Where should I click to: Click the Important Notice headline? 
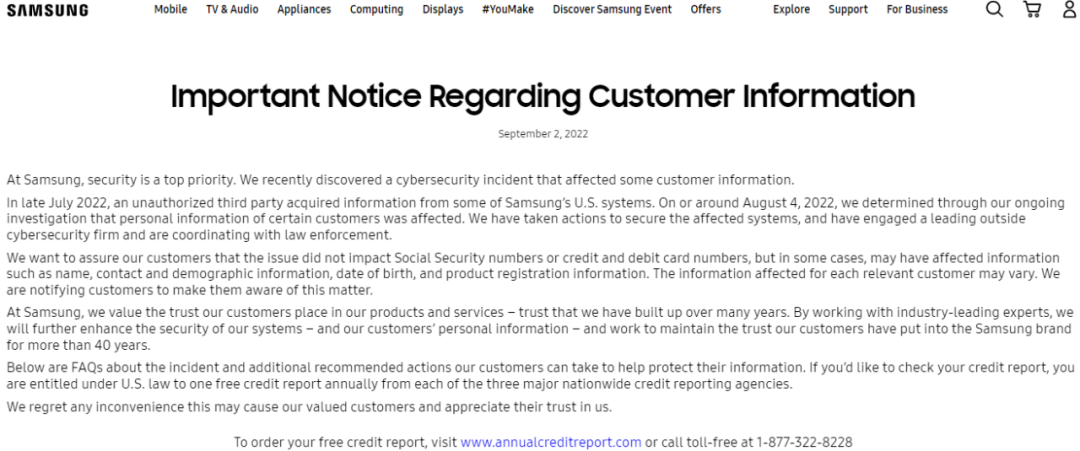543,96
